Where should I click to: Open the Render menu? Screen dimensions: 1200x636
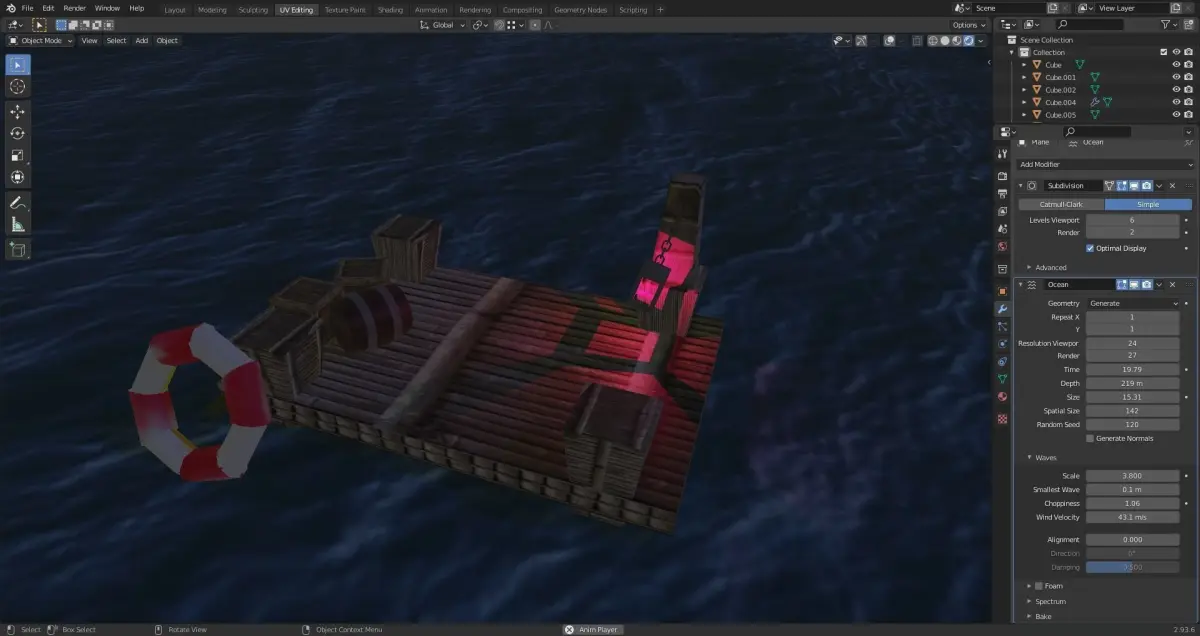coord(74,8)
